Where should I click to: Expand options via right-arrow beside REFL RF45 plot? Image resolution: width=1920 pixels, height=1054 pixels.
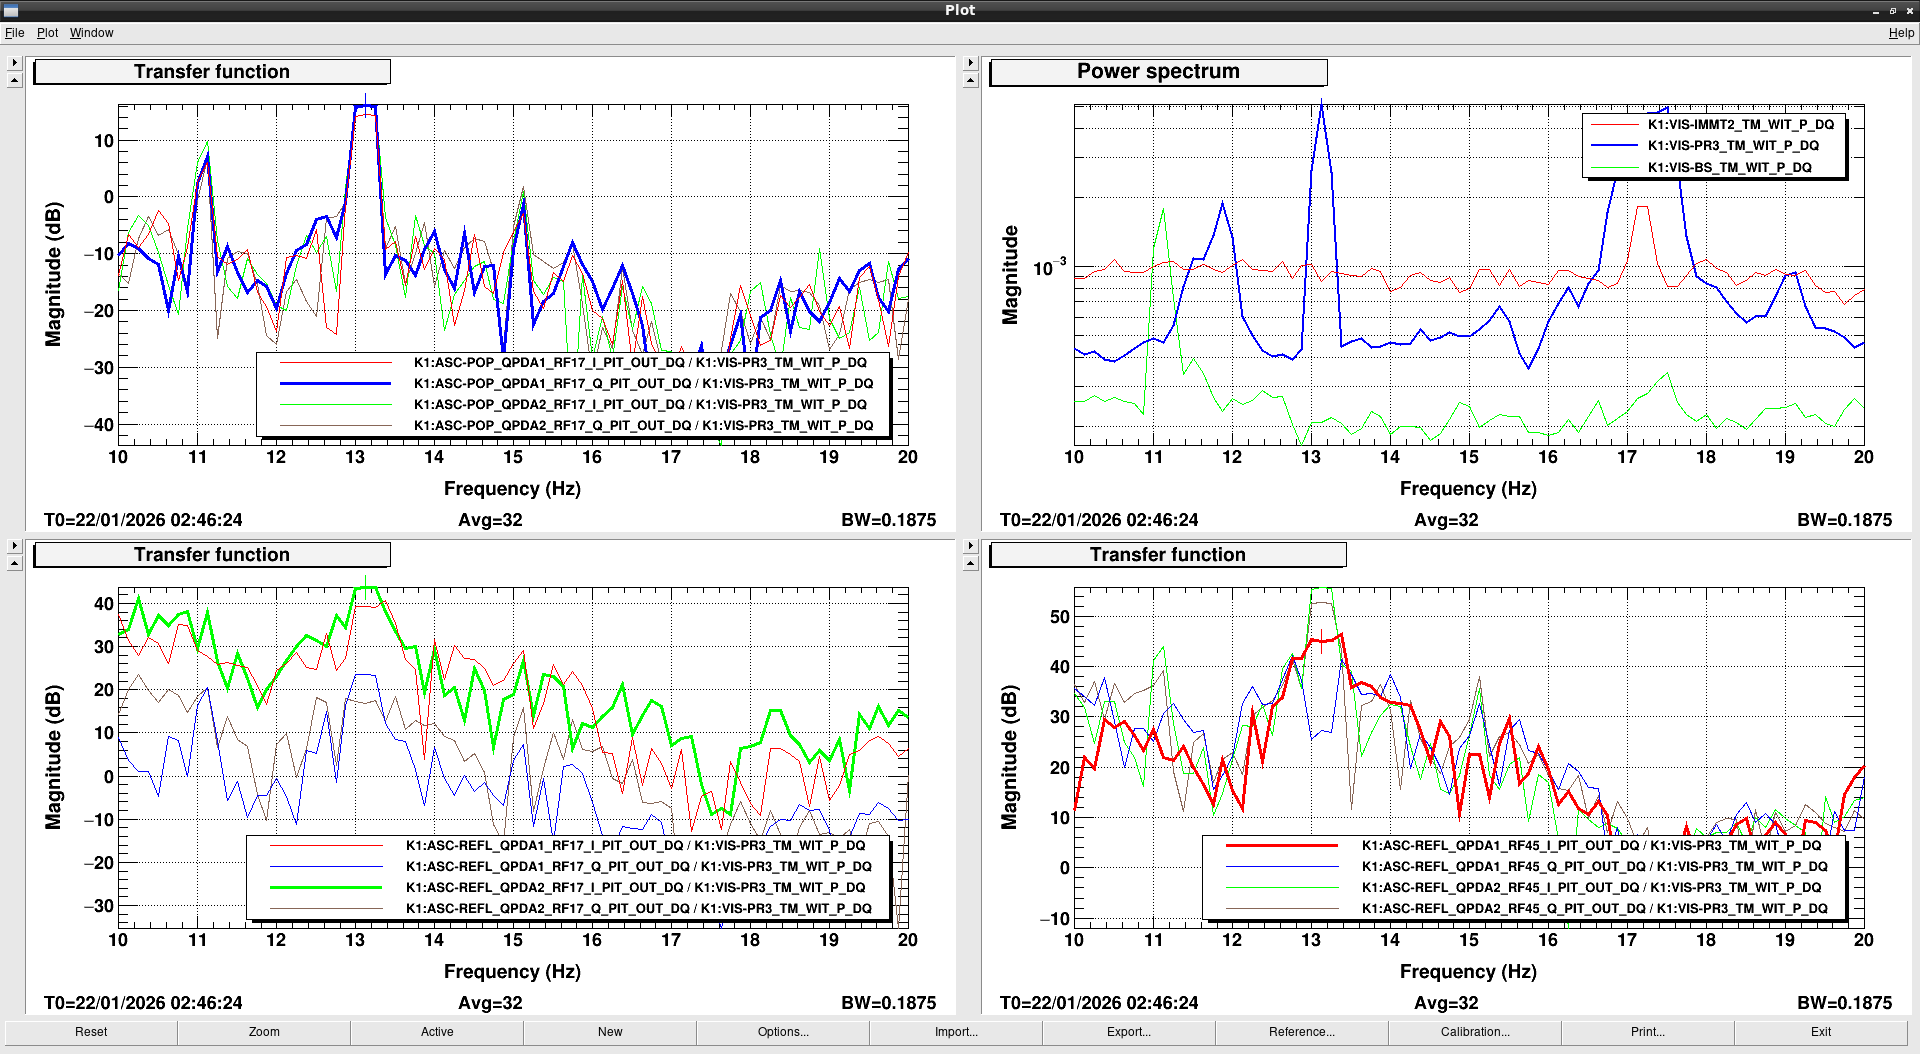970,546
